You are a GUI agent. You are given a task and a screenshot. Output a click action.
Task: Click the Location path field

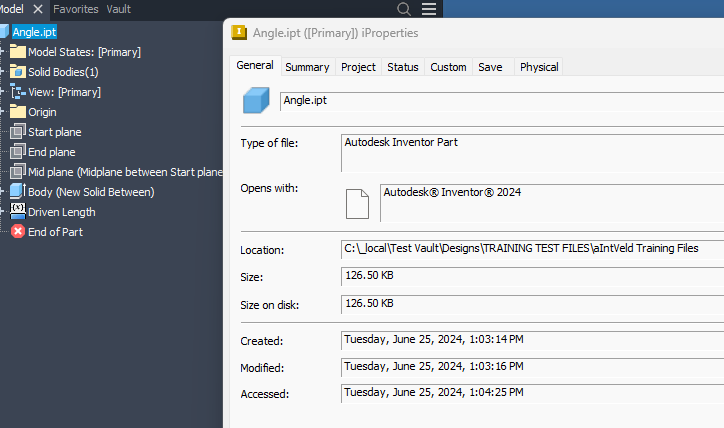coord(532,249)
